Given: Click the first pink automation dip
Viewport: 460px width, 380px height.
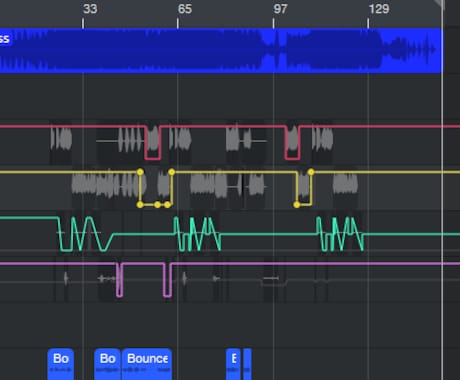Looking at the screenshot, I should 119,280.
